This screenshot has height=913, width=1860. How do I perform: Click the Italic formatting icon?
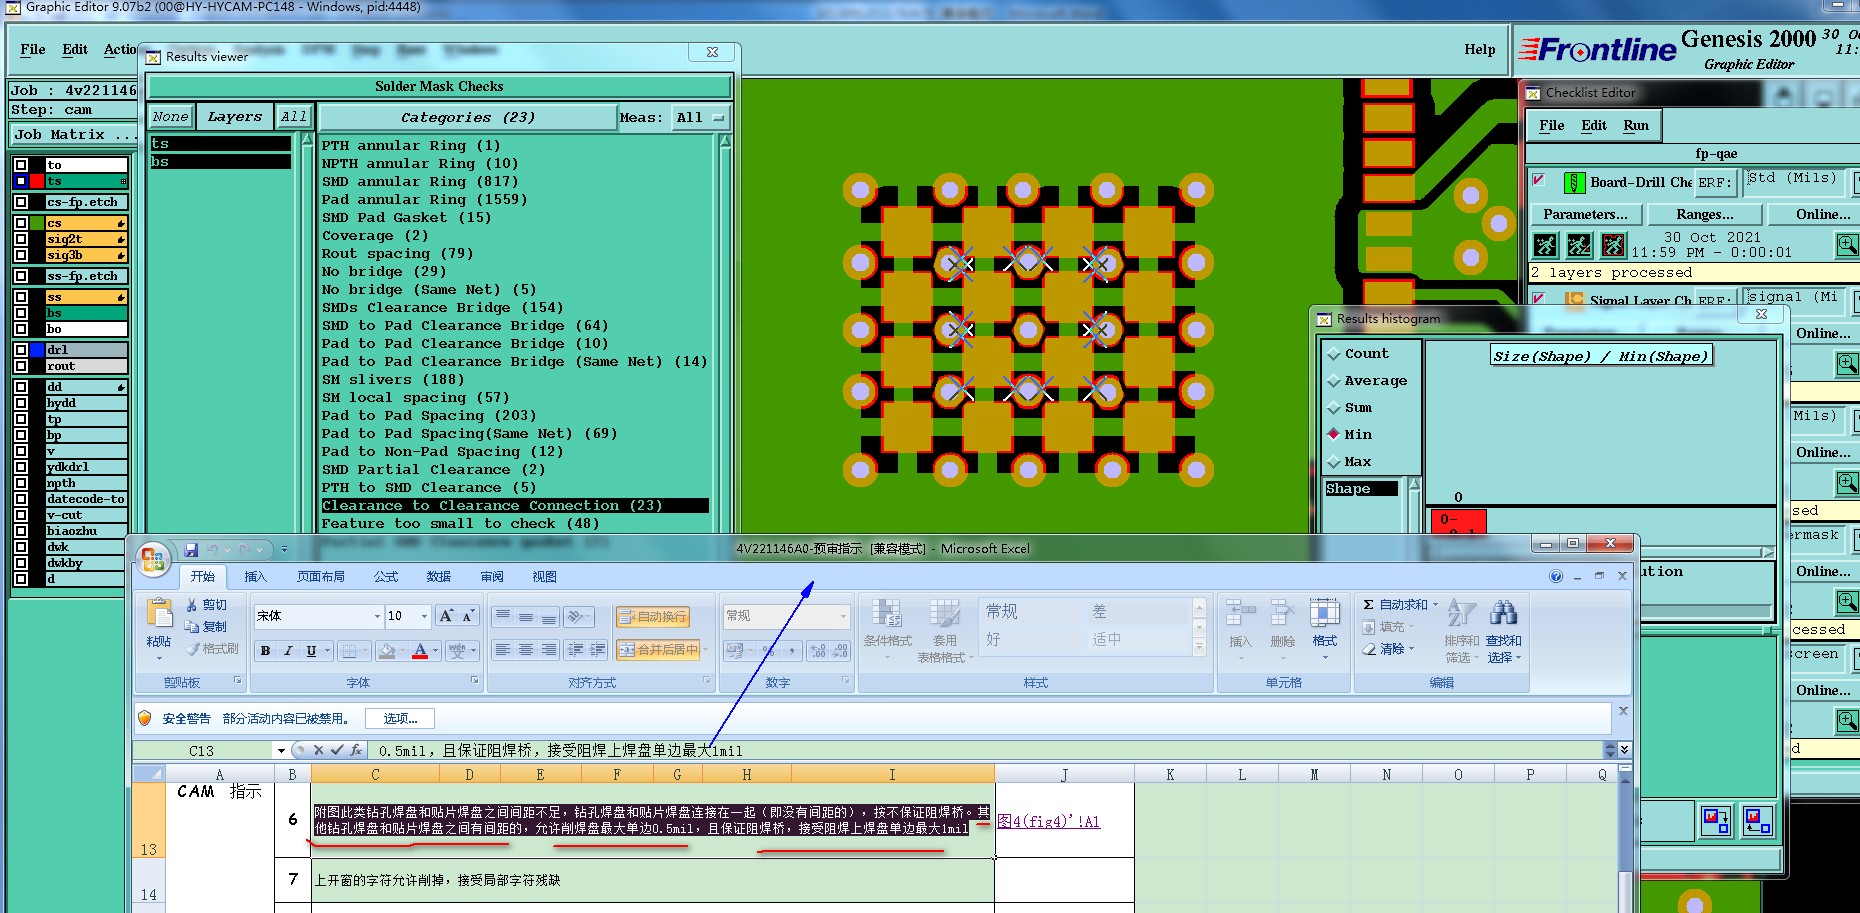click(288, 651)
